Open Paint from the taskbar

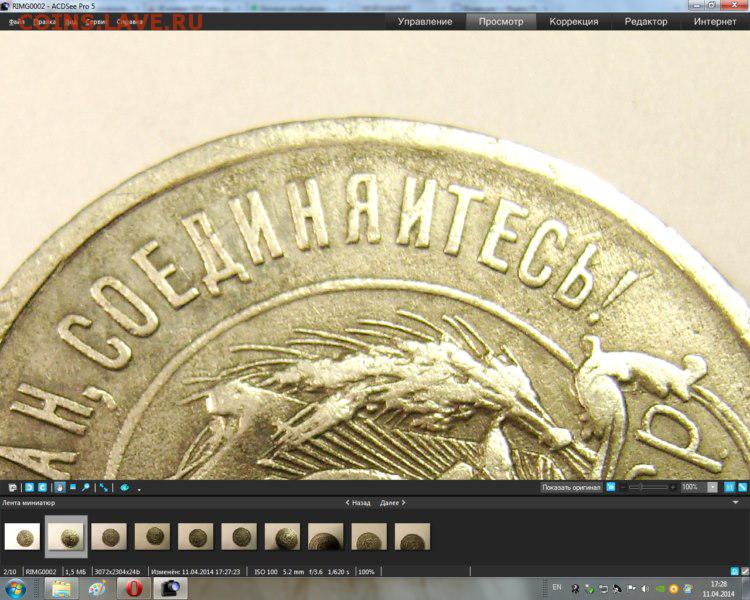[98, 589]
